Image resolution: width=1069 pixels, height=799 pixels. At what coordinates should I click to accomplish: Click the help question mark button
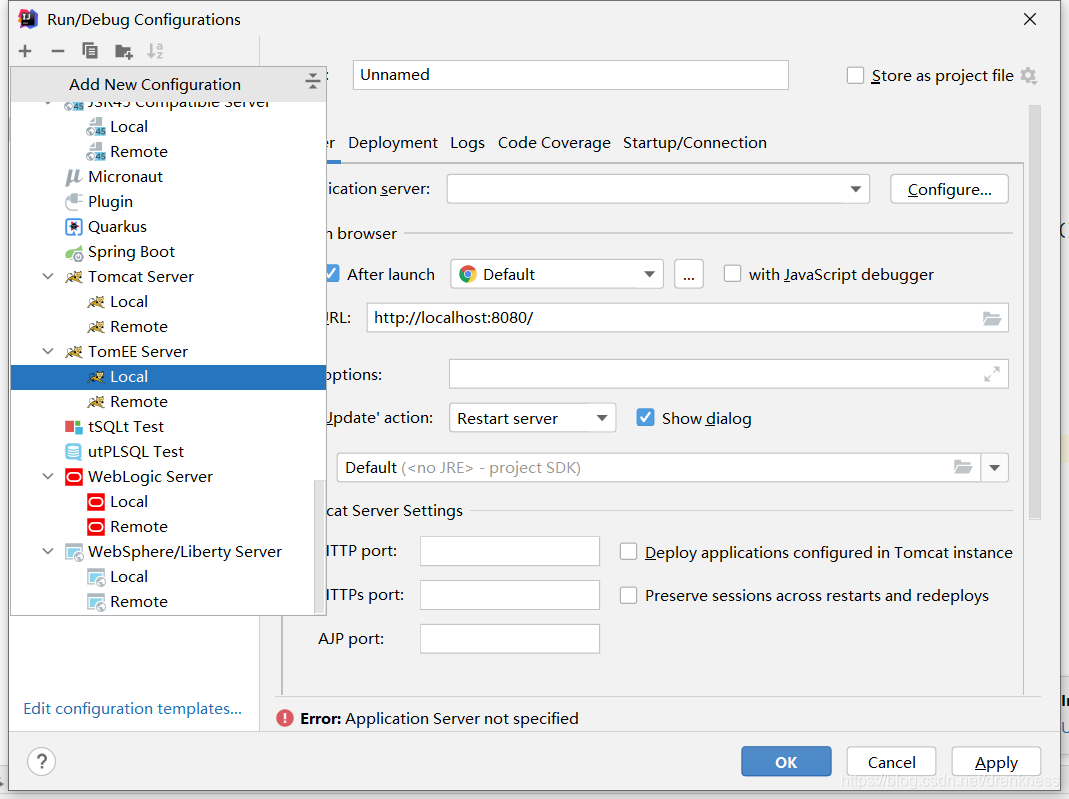[42, 762]
